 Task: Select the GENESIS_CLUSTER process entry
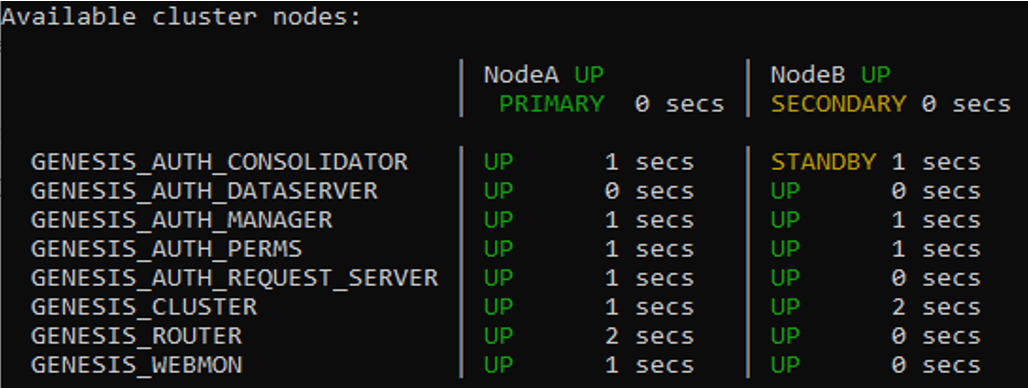pos(144,307)
